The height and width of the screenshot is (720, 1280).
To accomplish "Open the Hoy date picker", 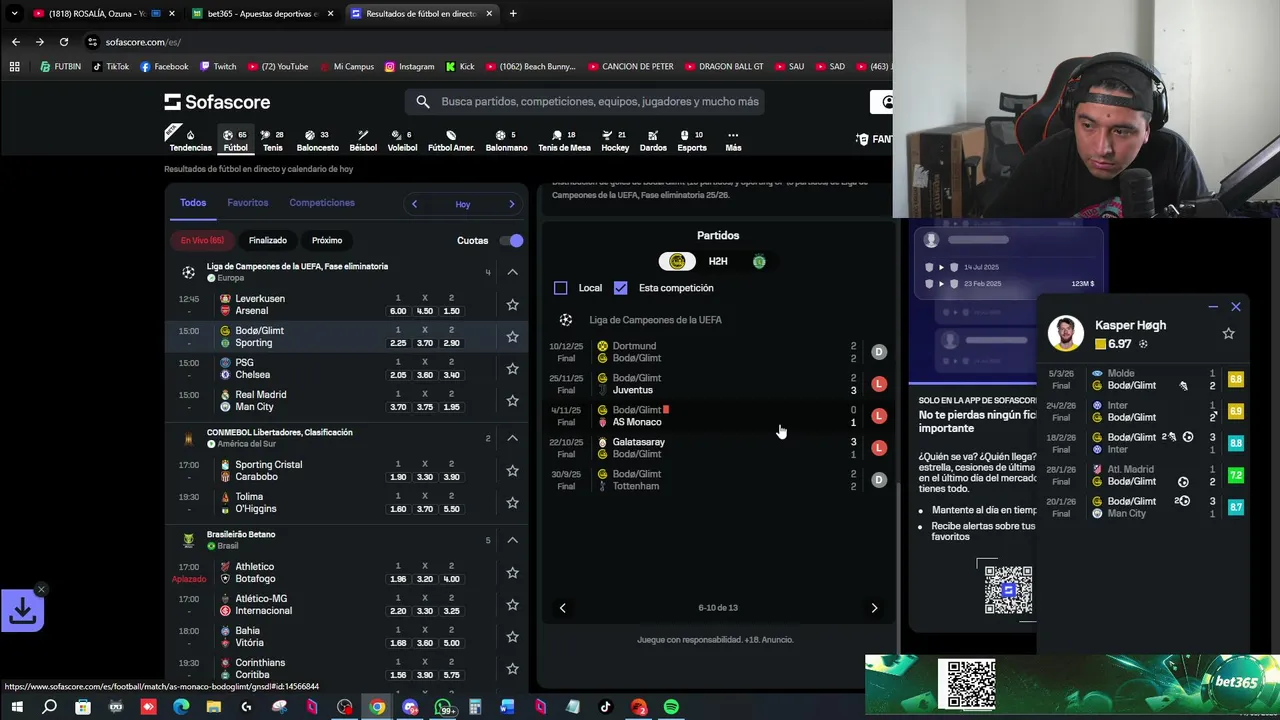I will 463,204.
